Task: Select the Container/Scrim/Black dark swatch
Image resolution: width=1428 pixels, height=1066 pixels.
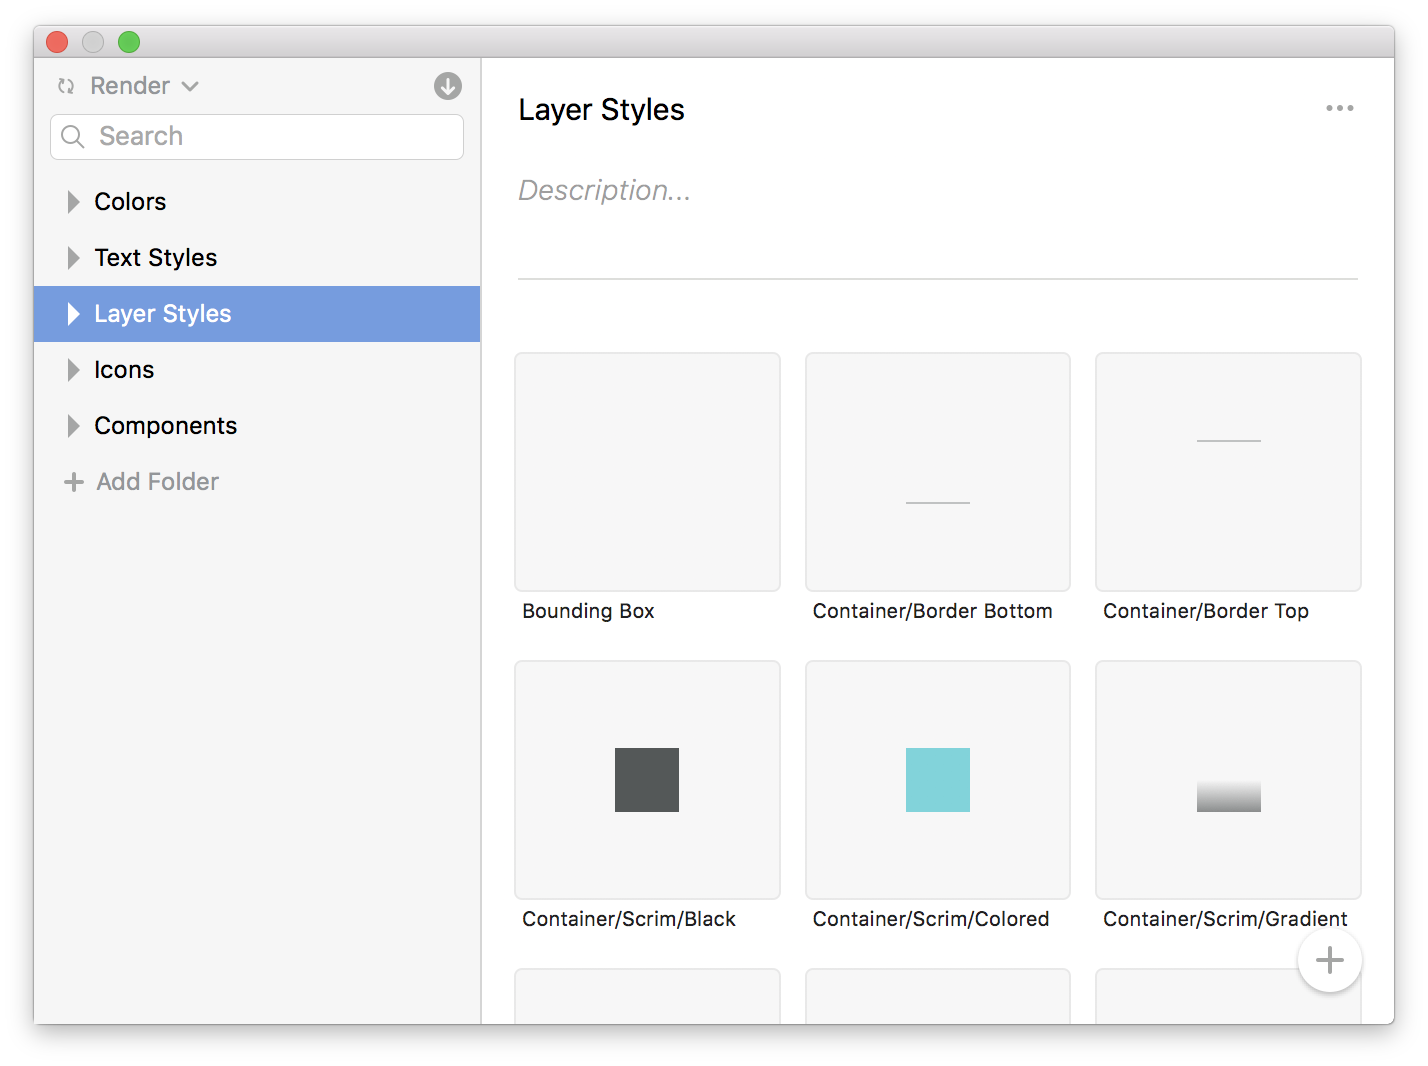Action: pyautogui.click(x=647, y=780)
